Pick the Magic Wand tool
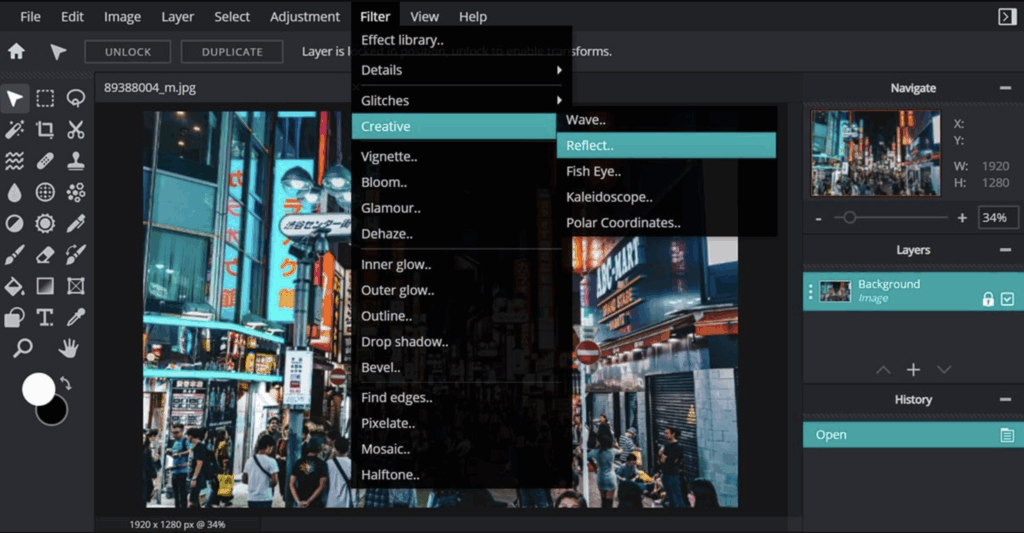This screenshot has height=533, width=1024. point(14,129)
